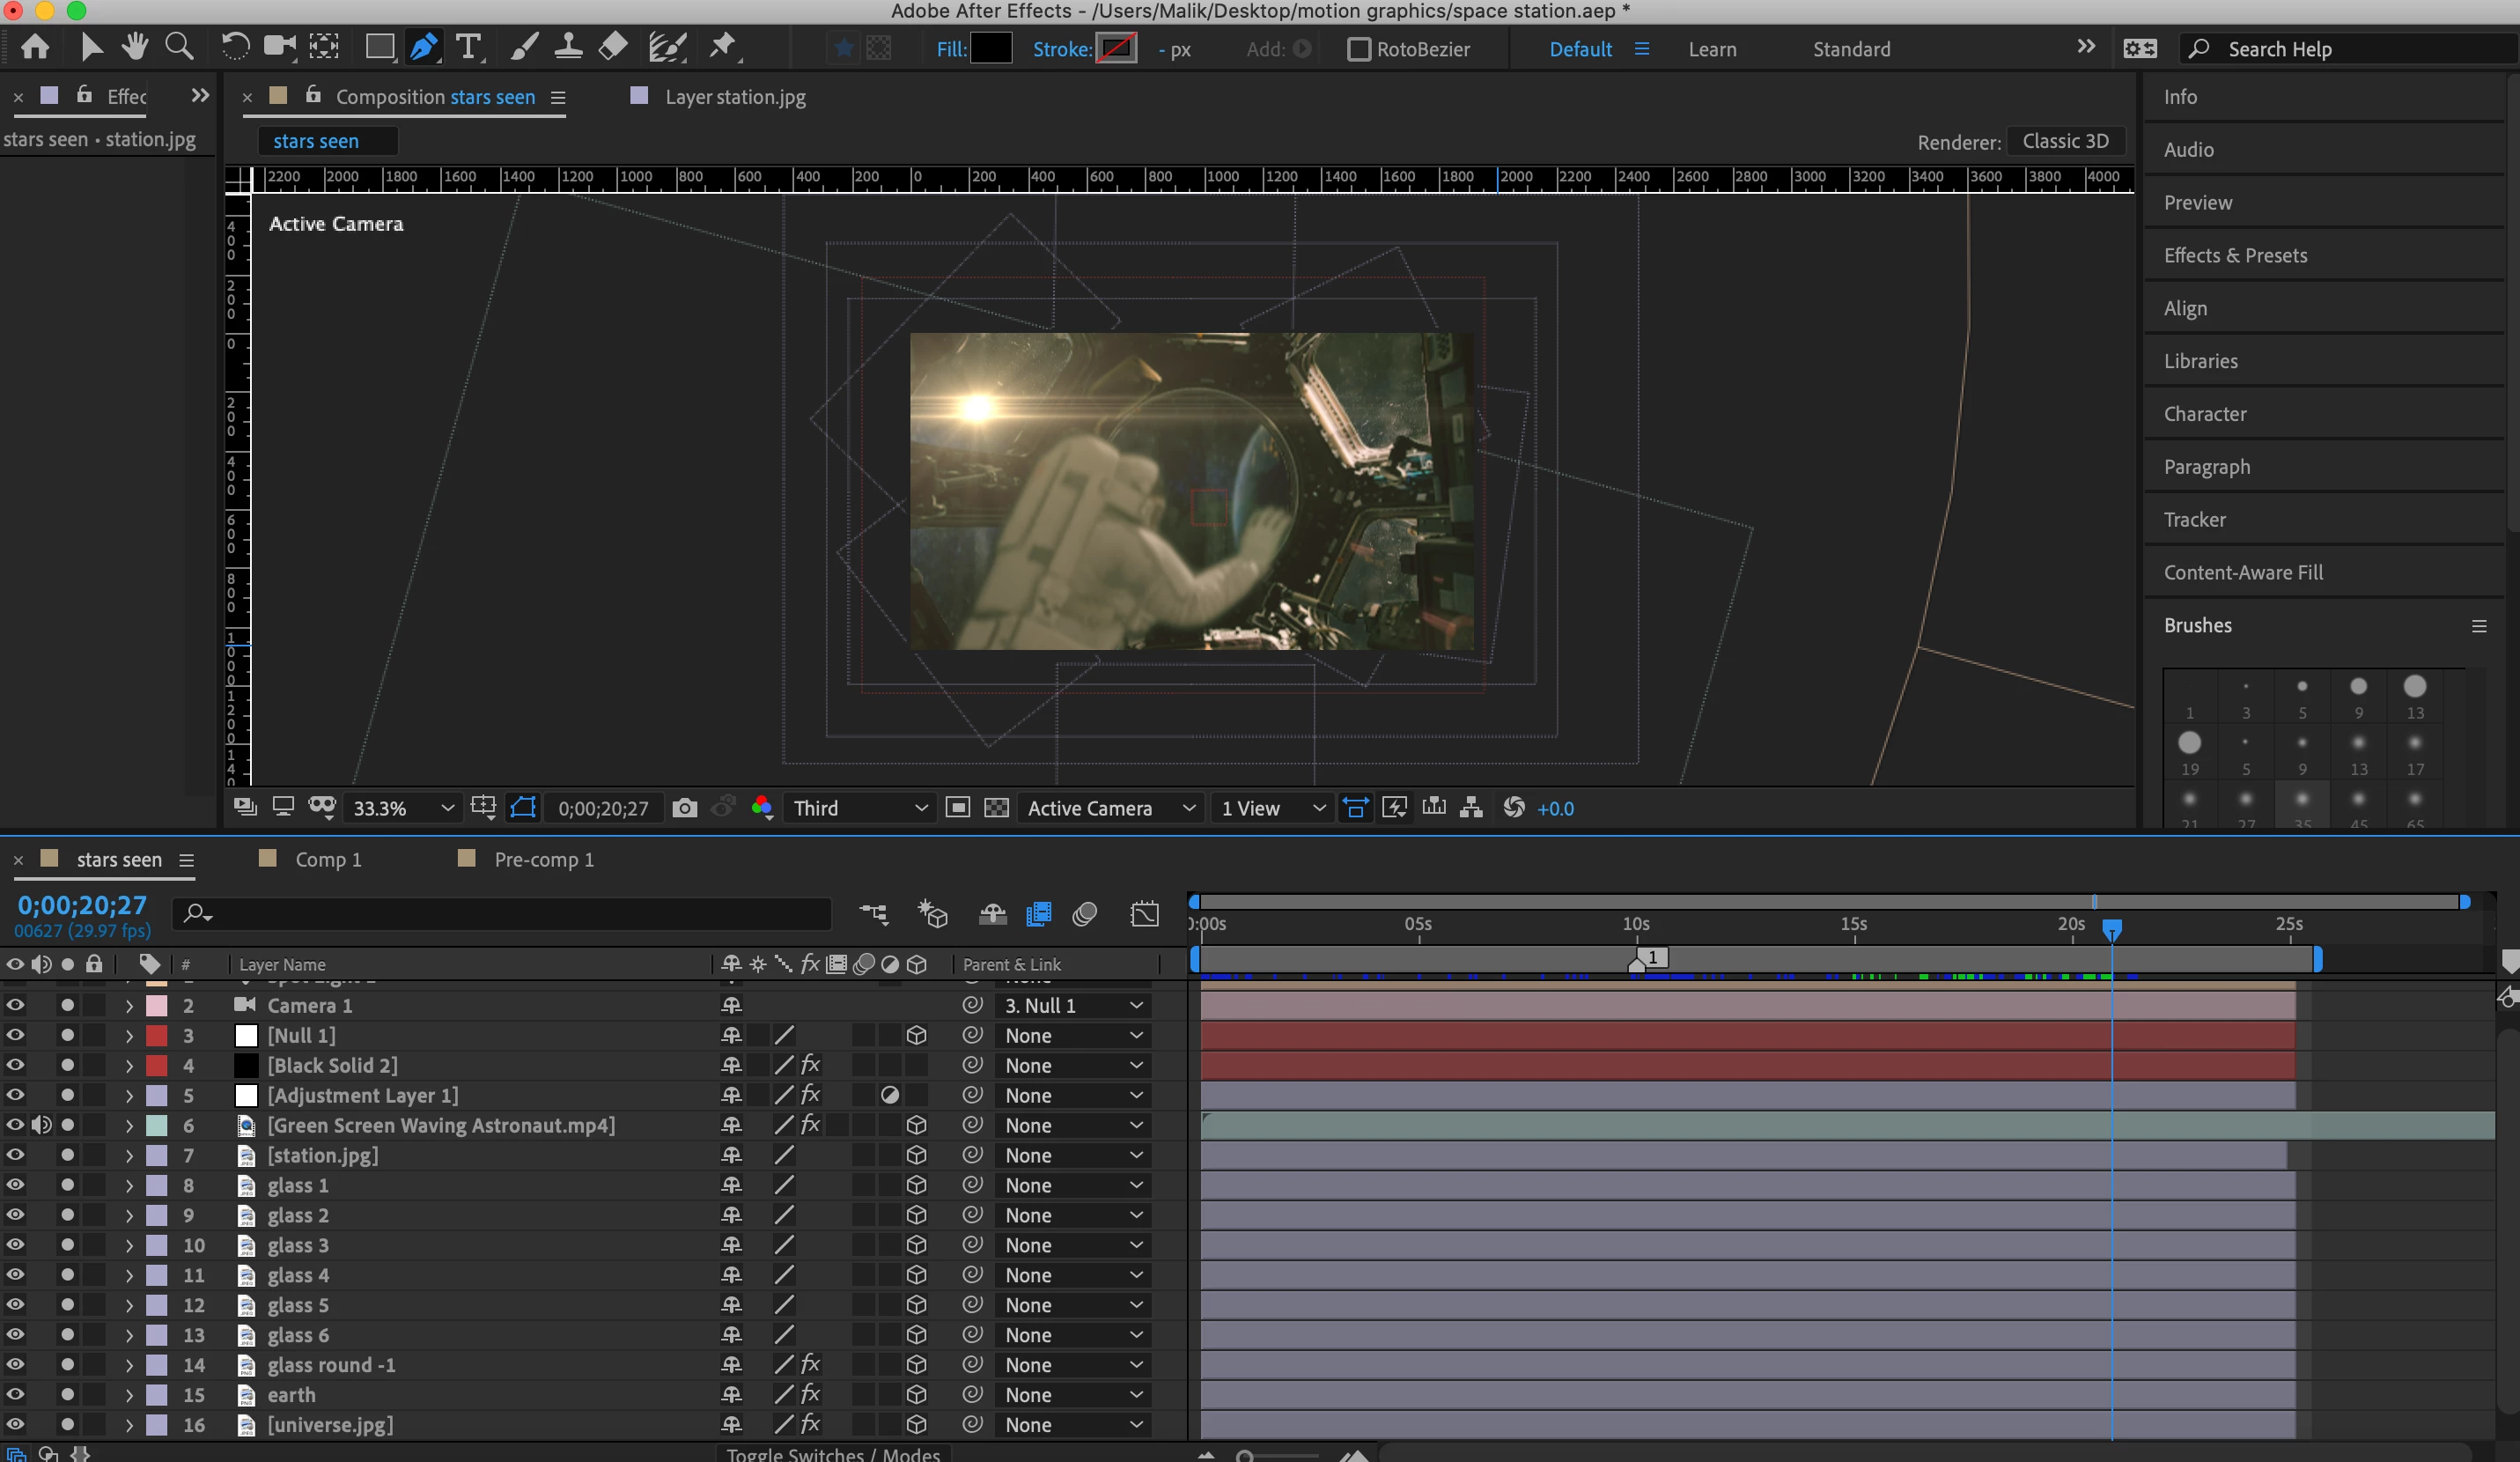
Task: Select the Zoom magnifier tool
Action: 179,47
